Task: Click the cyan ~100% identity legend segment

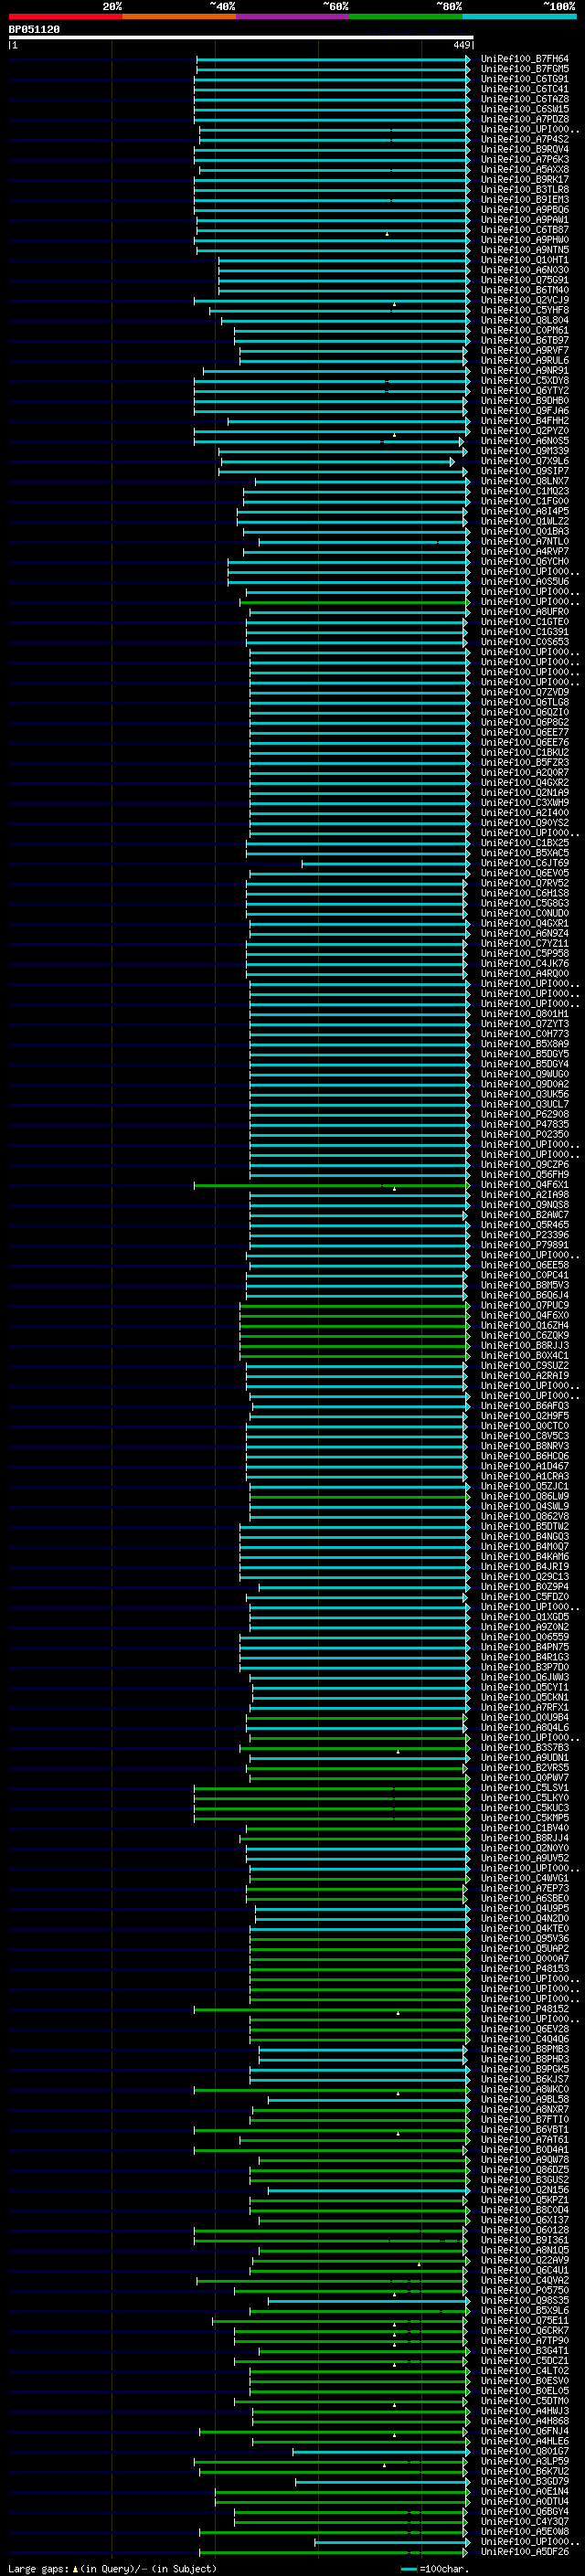Action: [x=520, y=16]
